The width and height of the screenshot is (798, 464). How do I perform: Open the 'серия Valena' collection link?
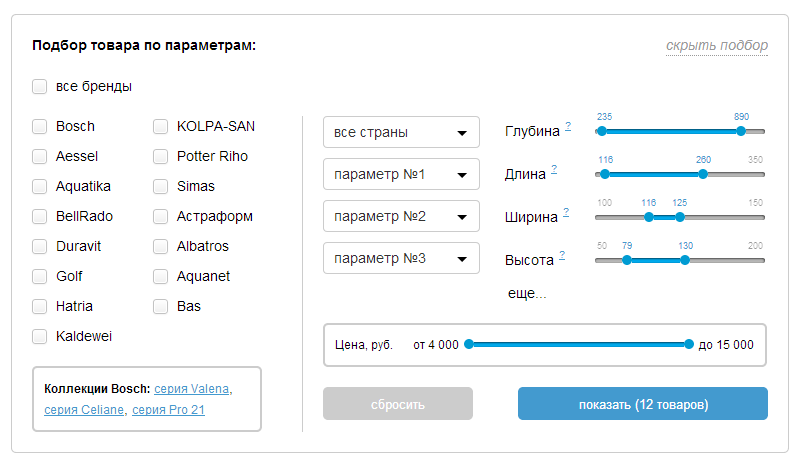(192, 388)
